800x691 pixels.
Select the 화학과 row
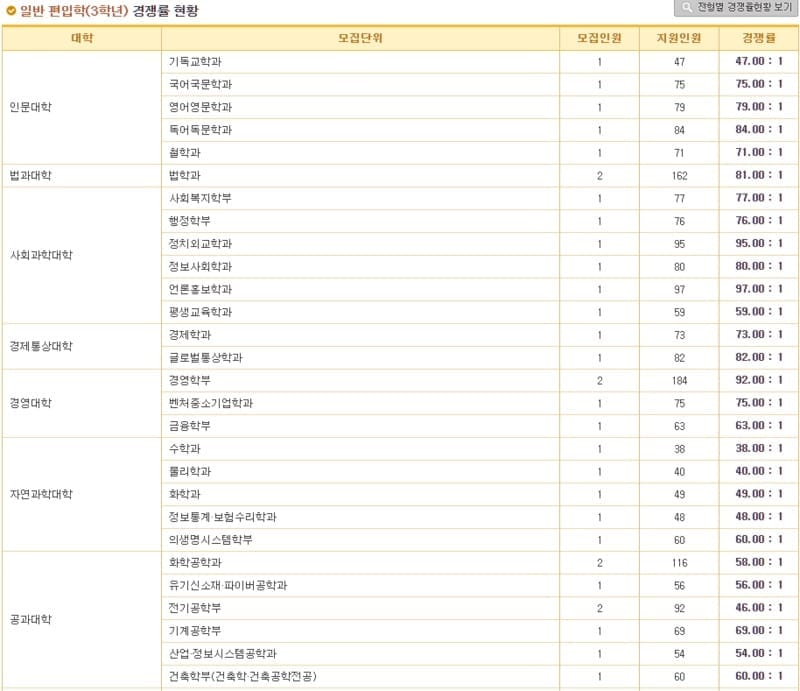click(x=480, y=495)
